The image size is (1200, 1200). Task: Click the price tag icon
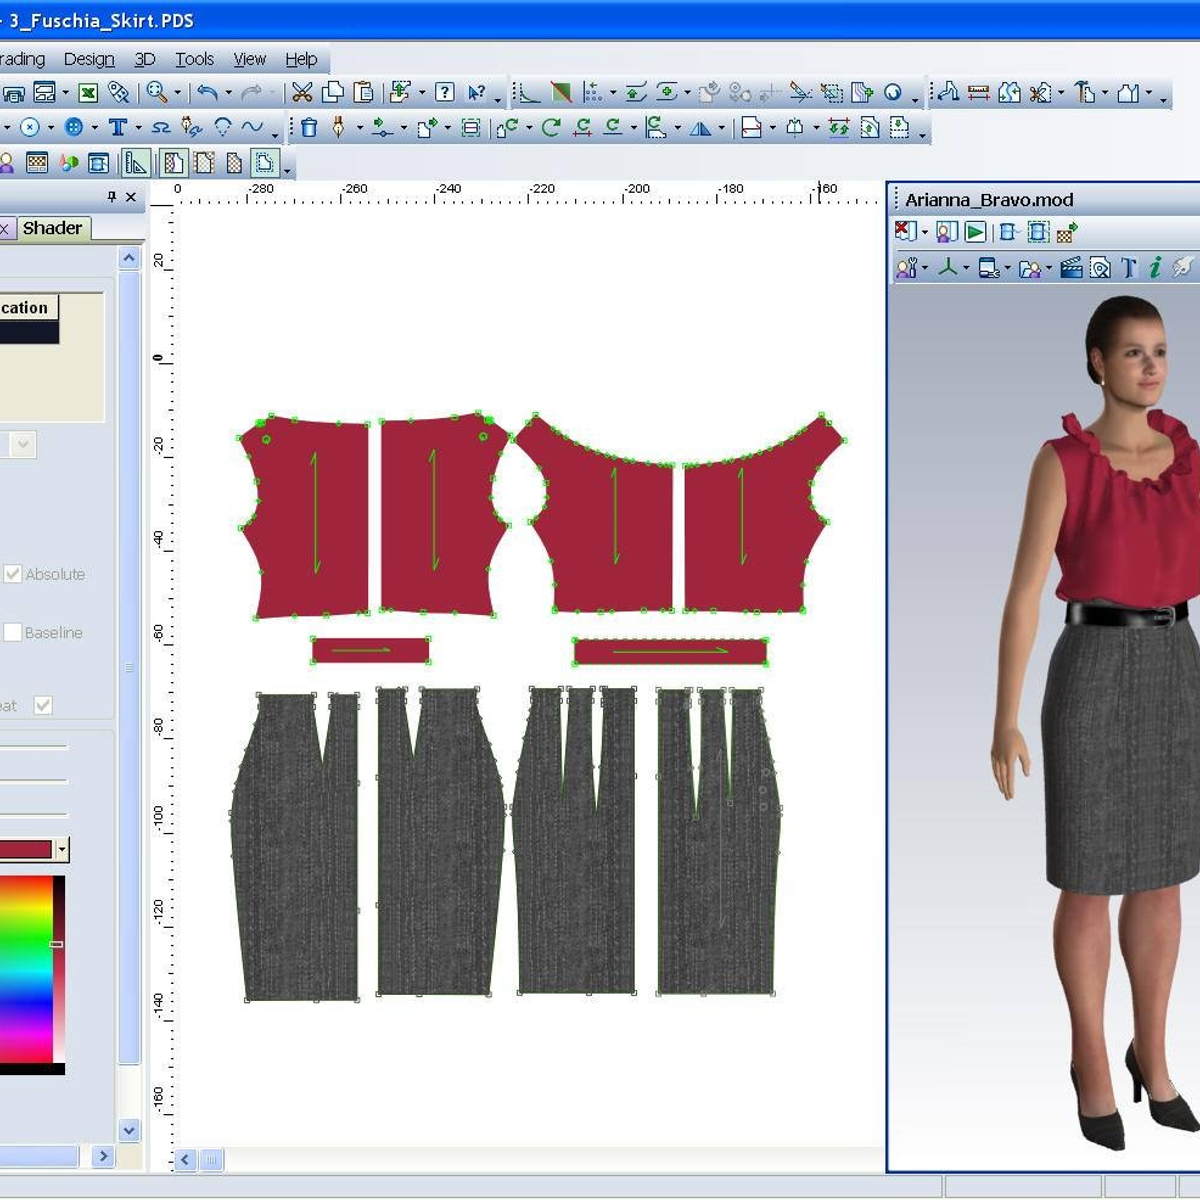pyautogui.click(x=118, y=93)
